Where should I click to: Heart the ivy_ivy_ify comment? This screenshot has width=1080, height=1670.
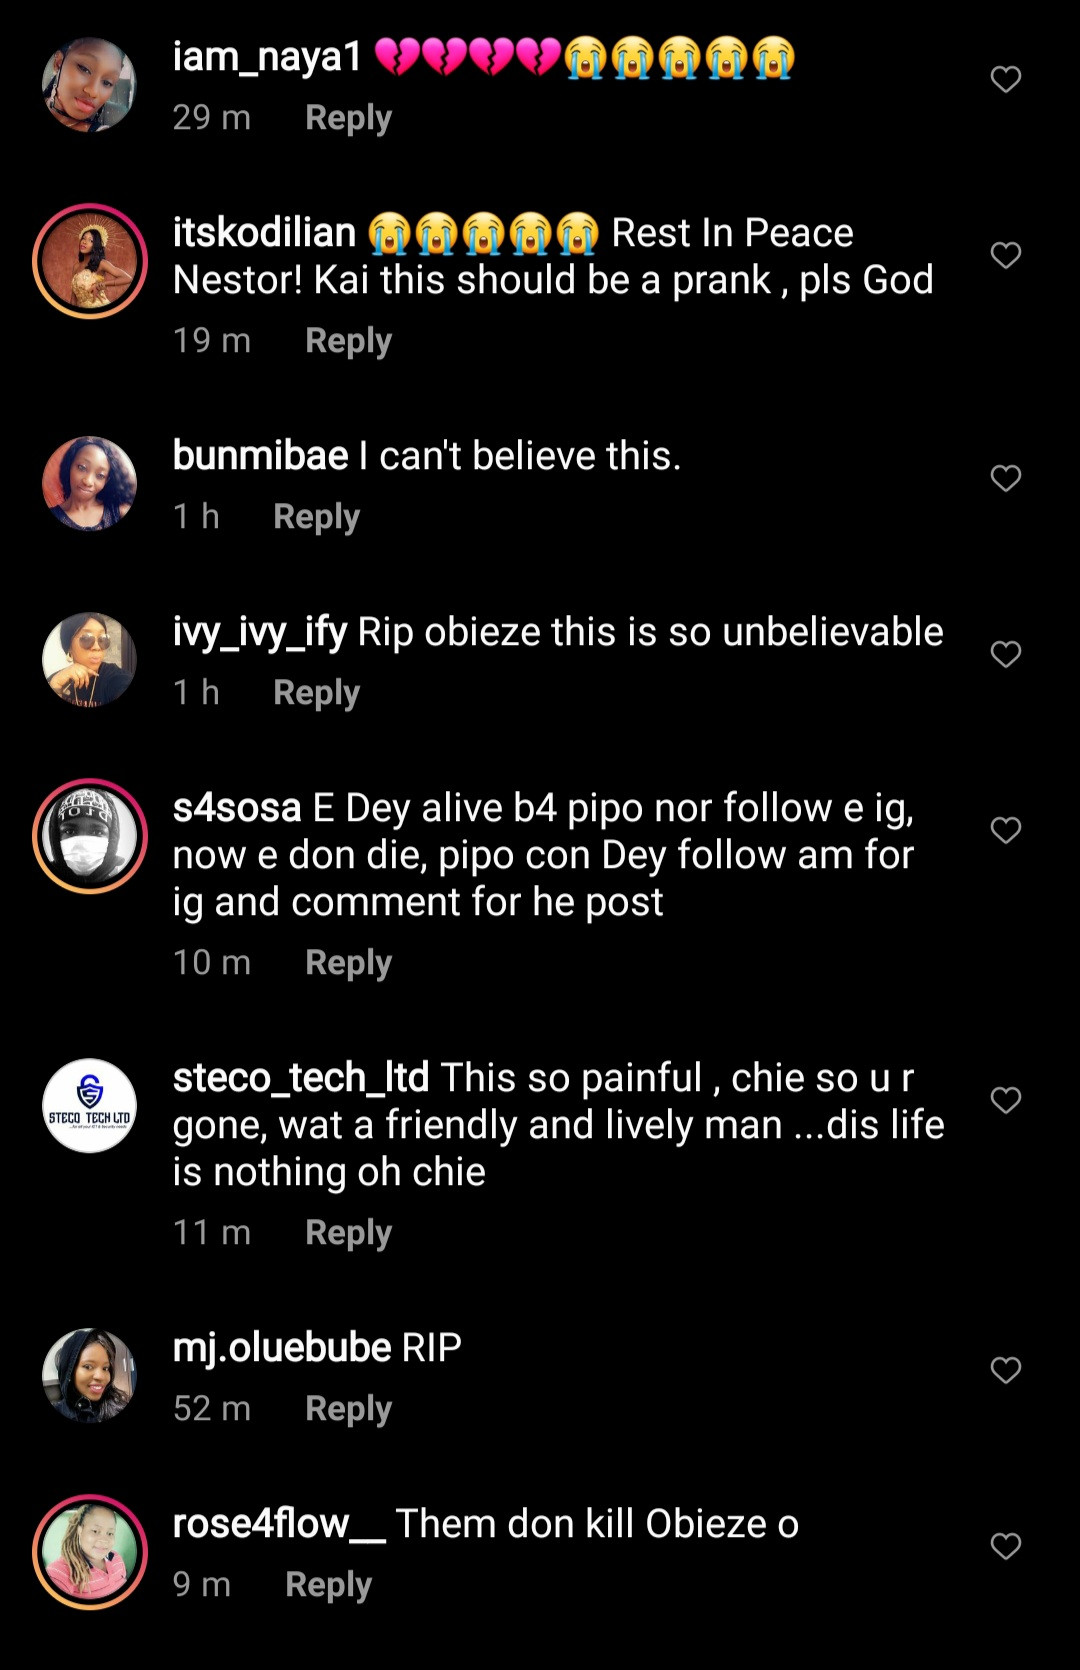(x=1005, y=654)
